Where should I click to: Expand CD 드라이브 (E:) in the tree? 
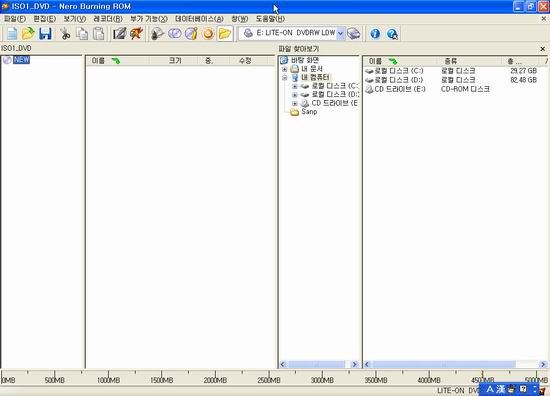pos(295,103)
